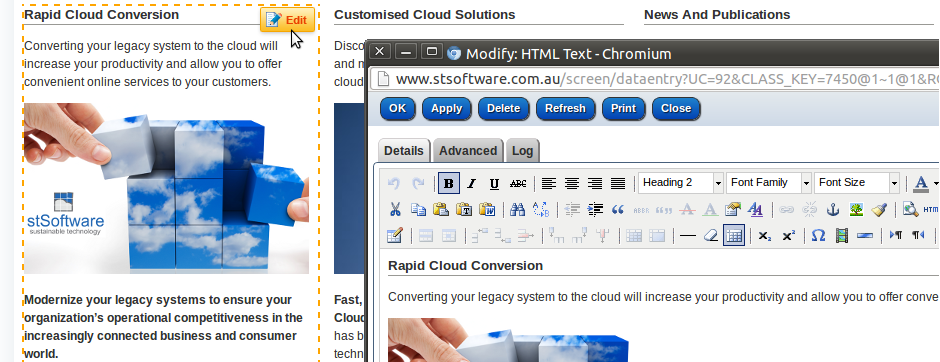Set right-to-left text direction

tap(918, 236)
